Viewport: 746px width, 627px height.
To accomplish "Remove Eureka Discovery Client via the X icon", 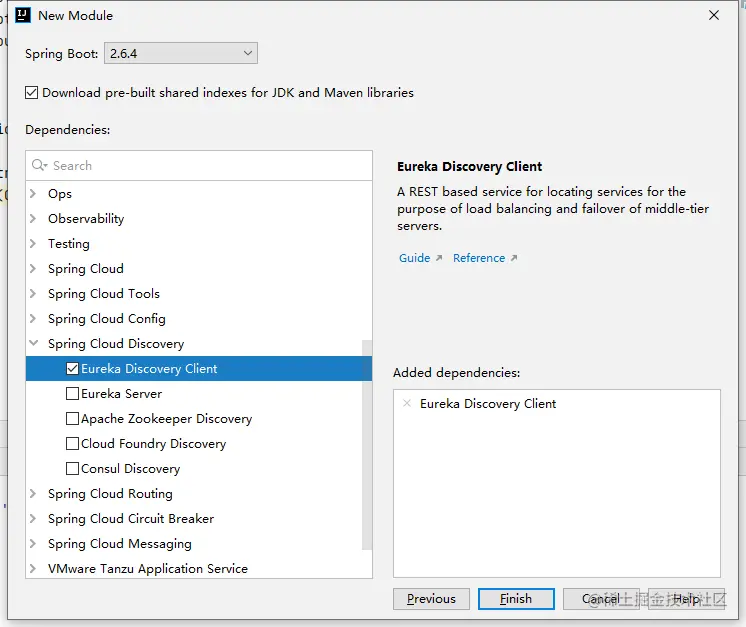I will pos(407,403).
